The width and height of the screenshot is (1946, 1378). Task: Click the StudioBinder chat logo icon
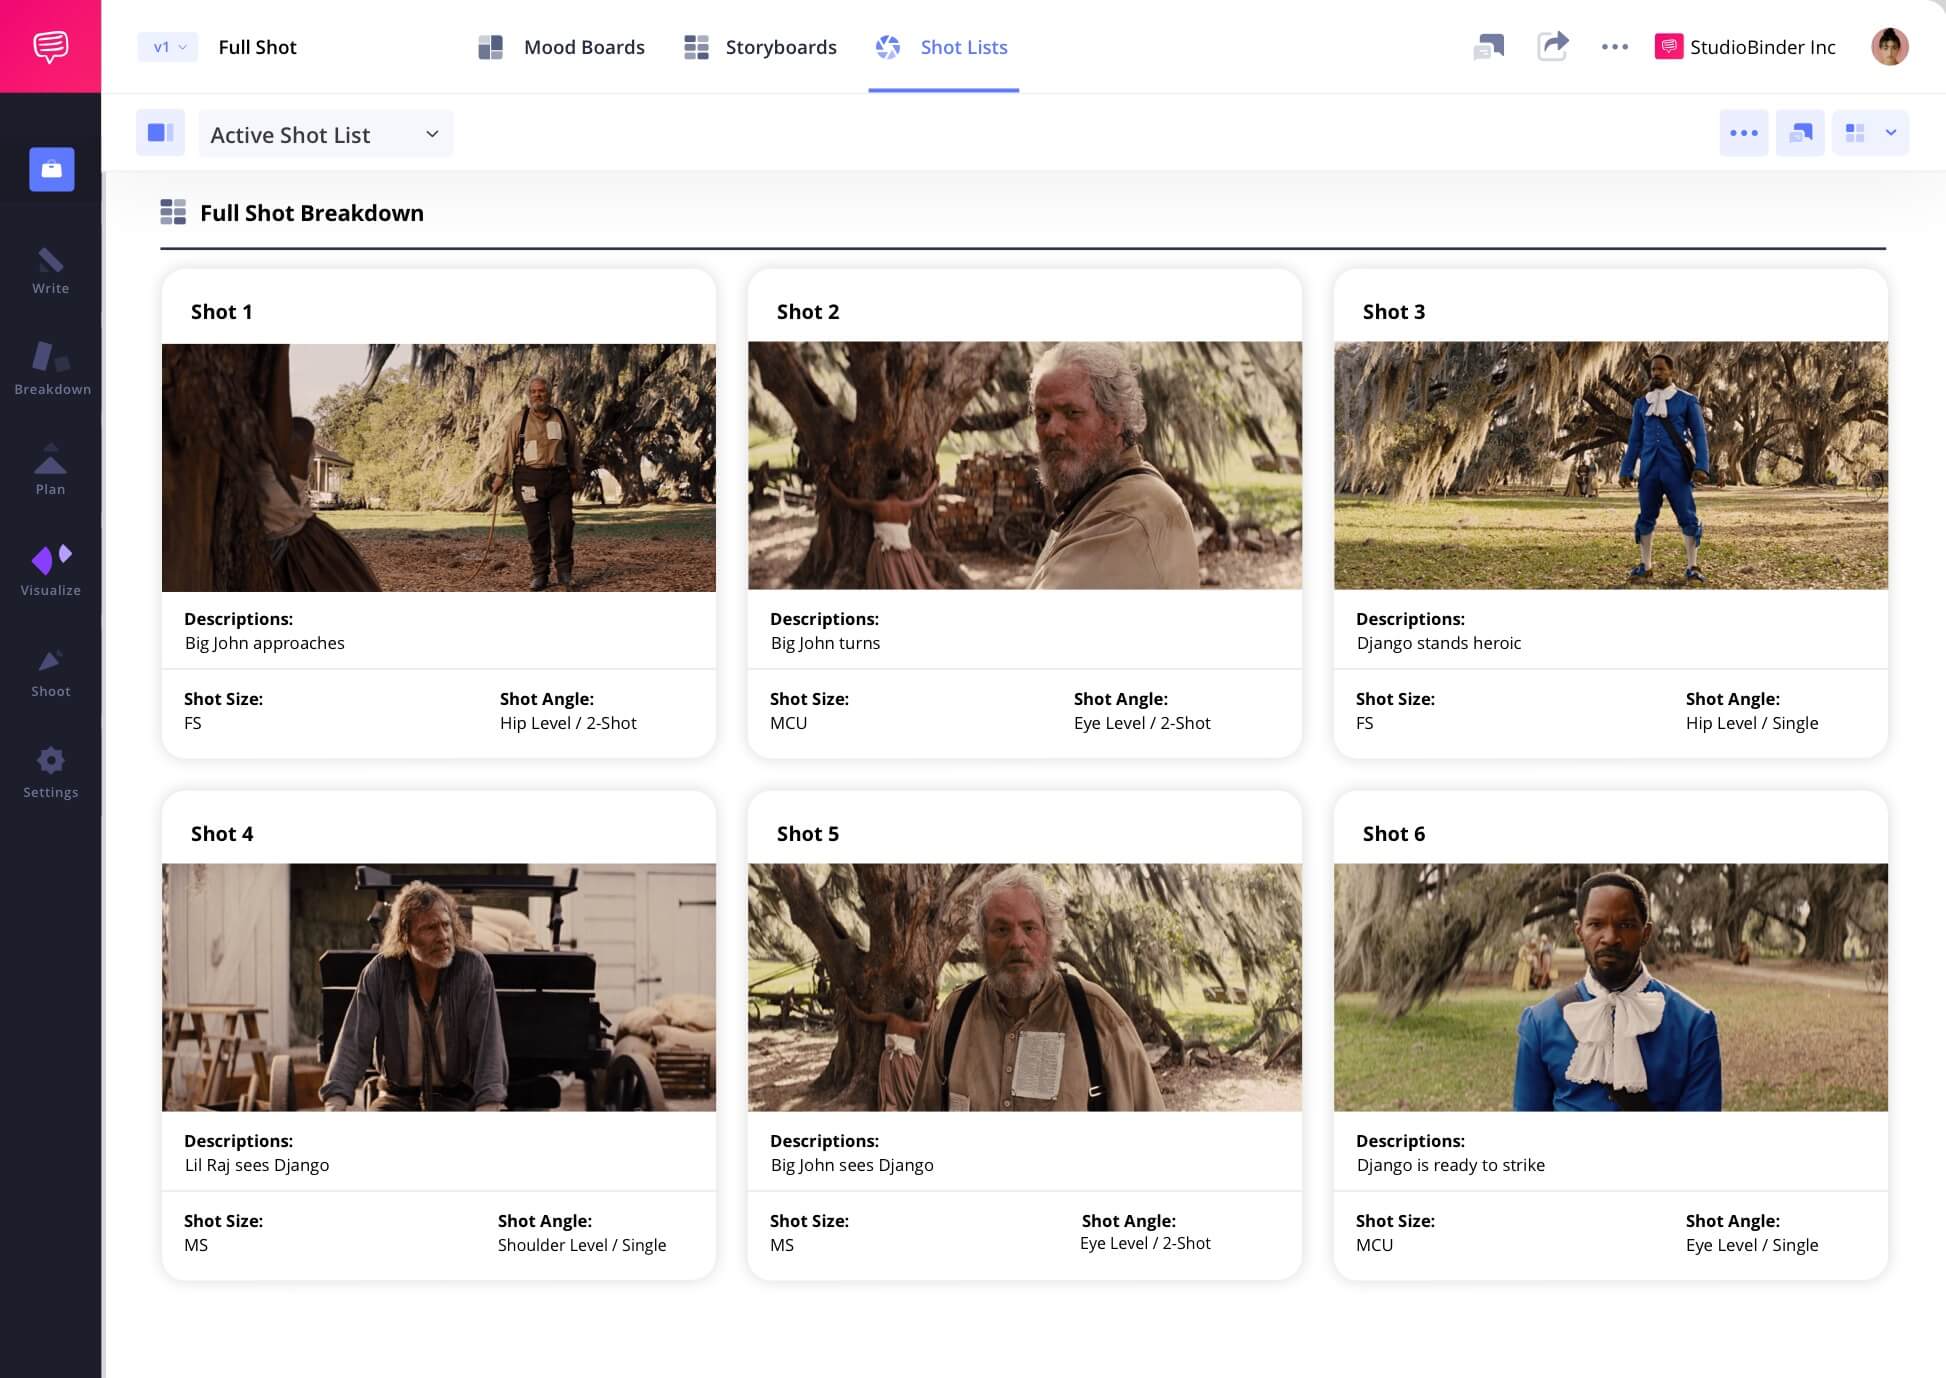tap(50, 46)
